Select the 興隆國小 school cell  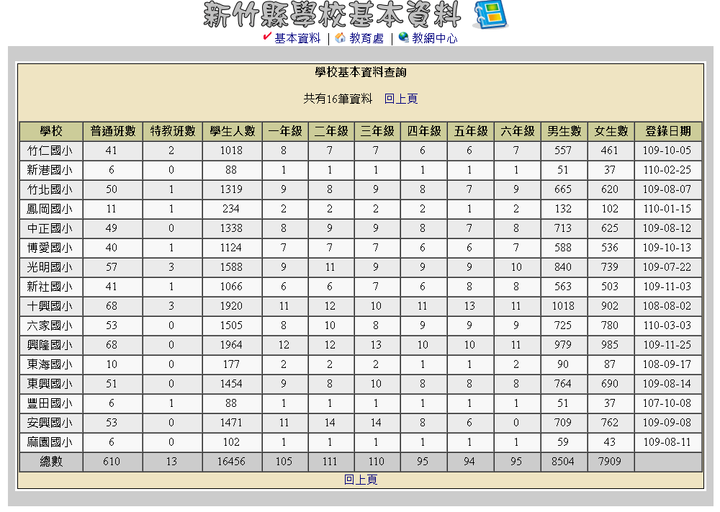click(x=51, y=345)
